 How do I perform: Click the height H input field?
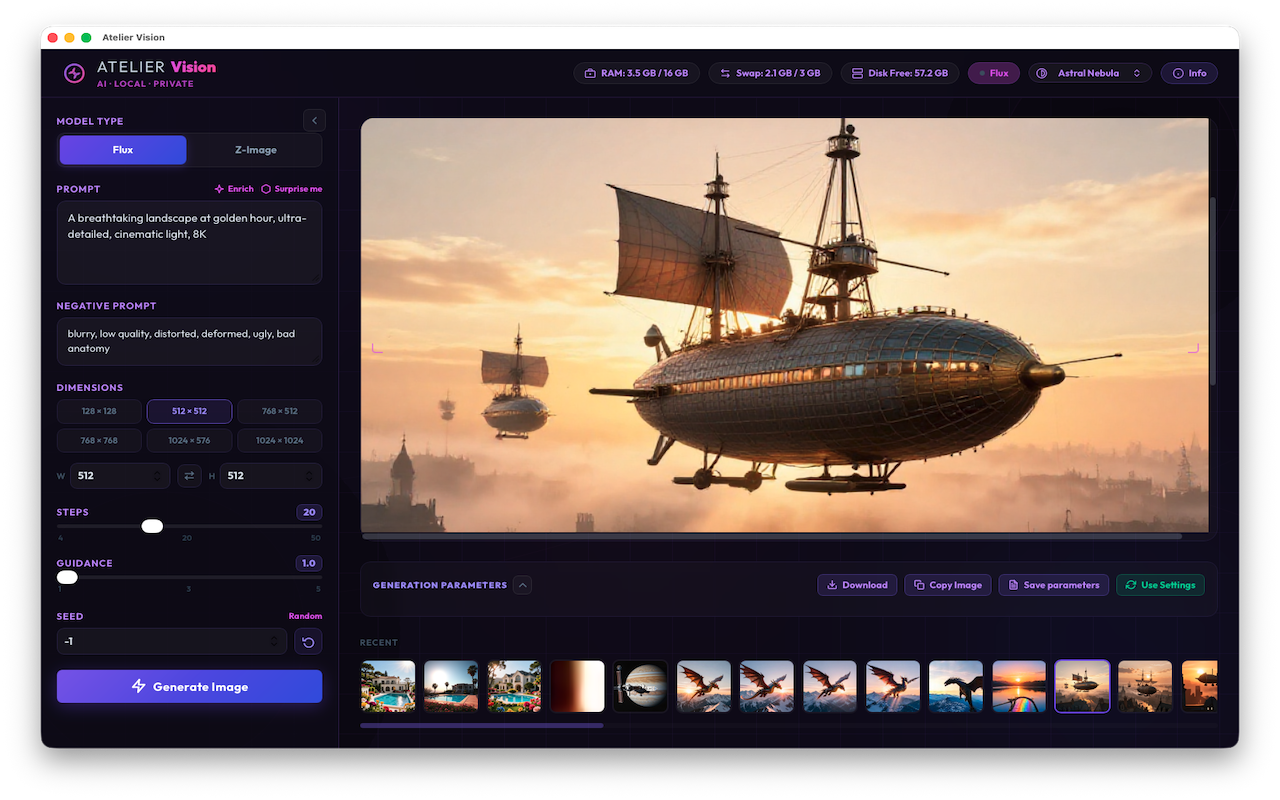tap(271, 476)
